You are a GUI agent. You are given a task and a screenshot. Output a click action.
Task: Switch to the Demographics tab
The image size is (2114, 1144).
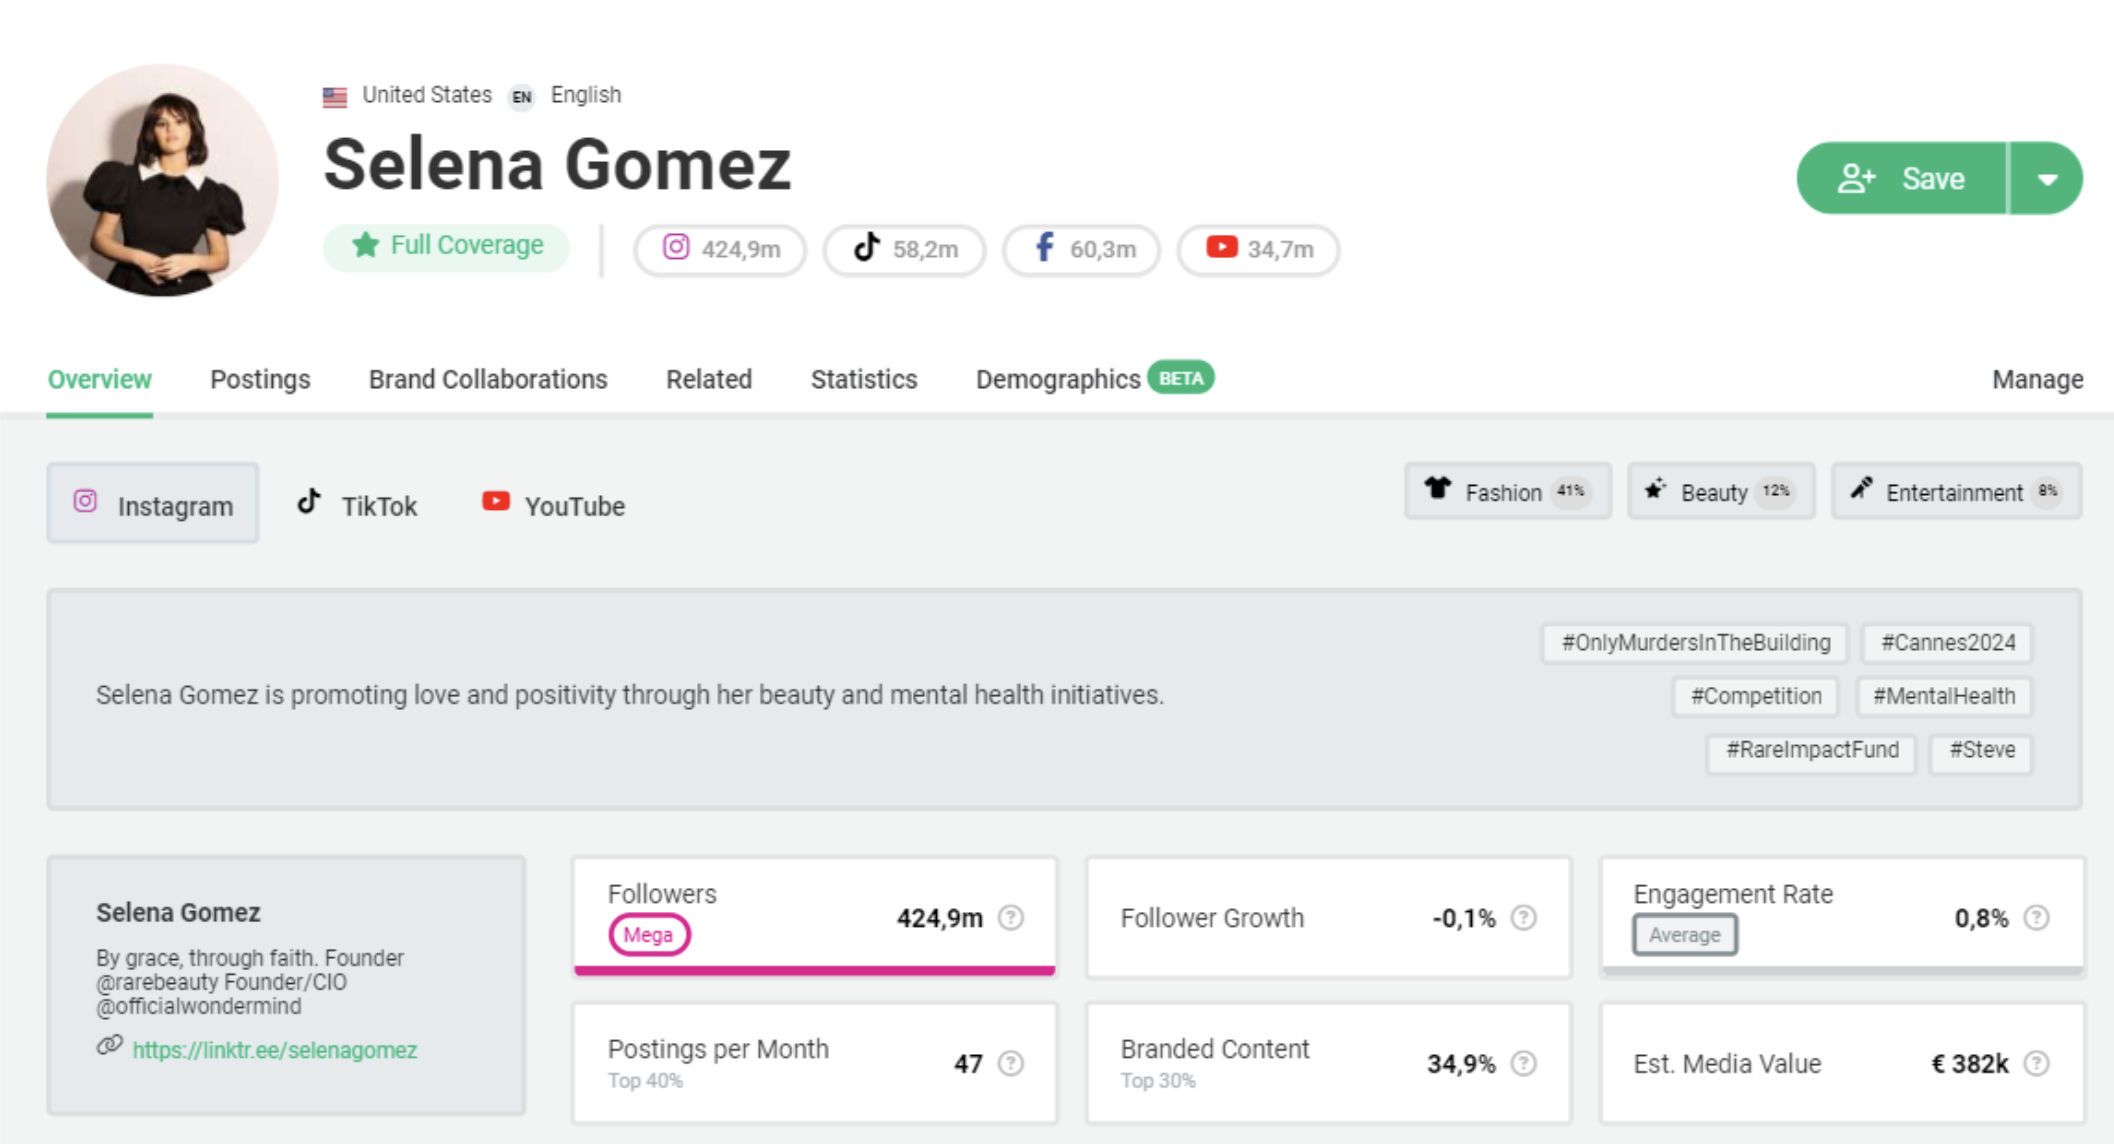[1056, 379]
